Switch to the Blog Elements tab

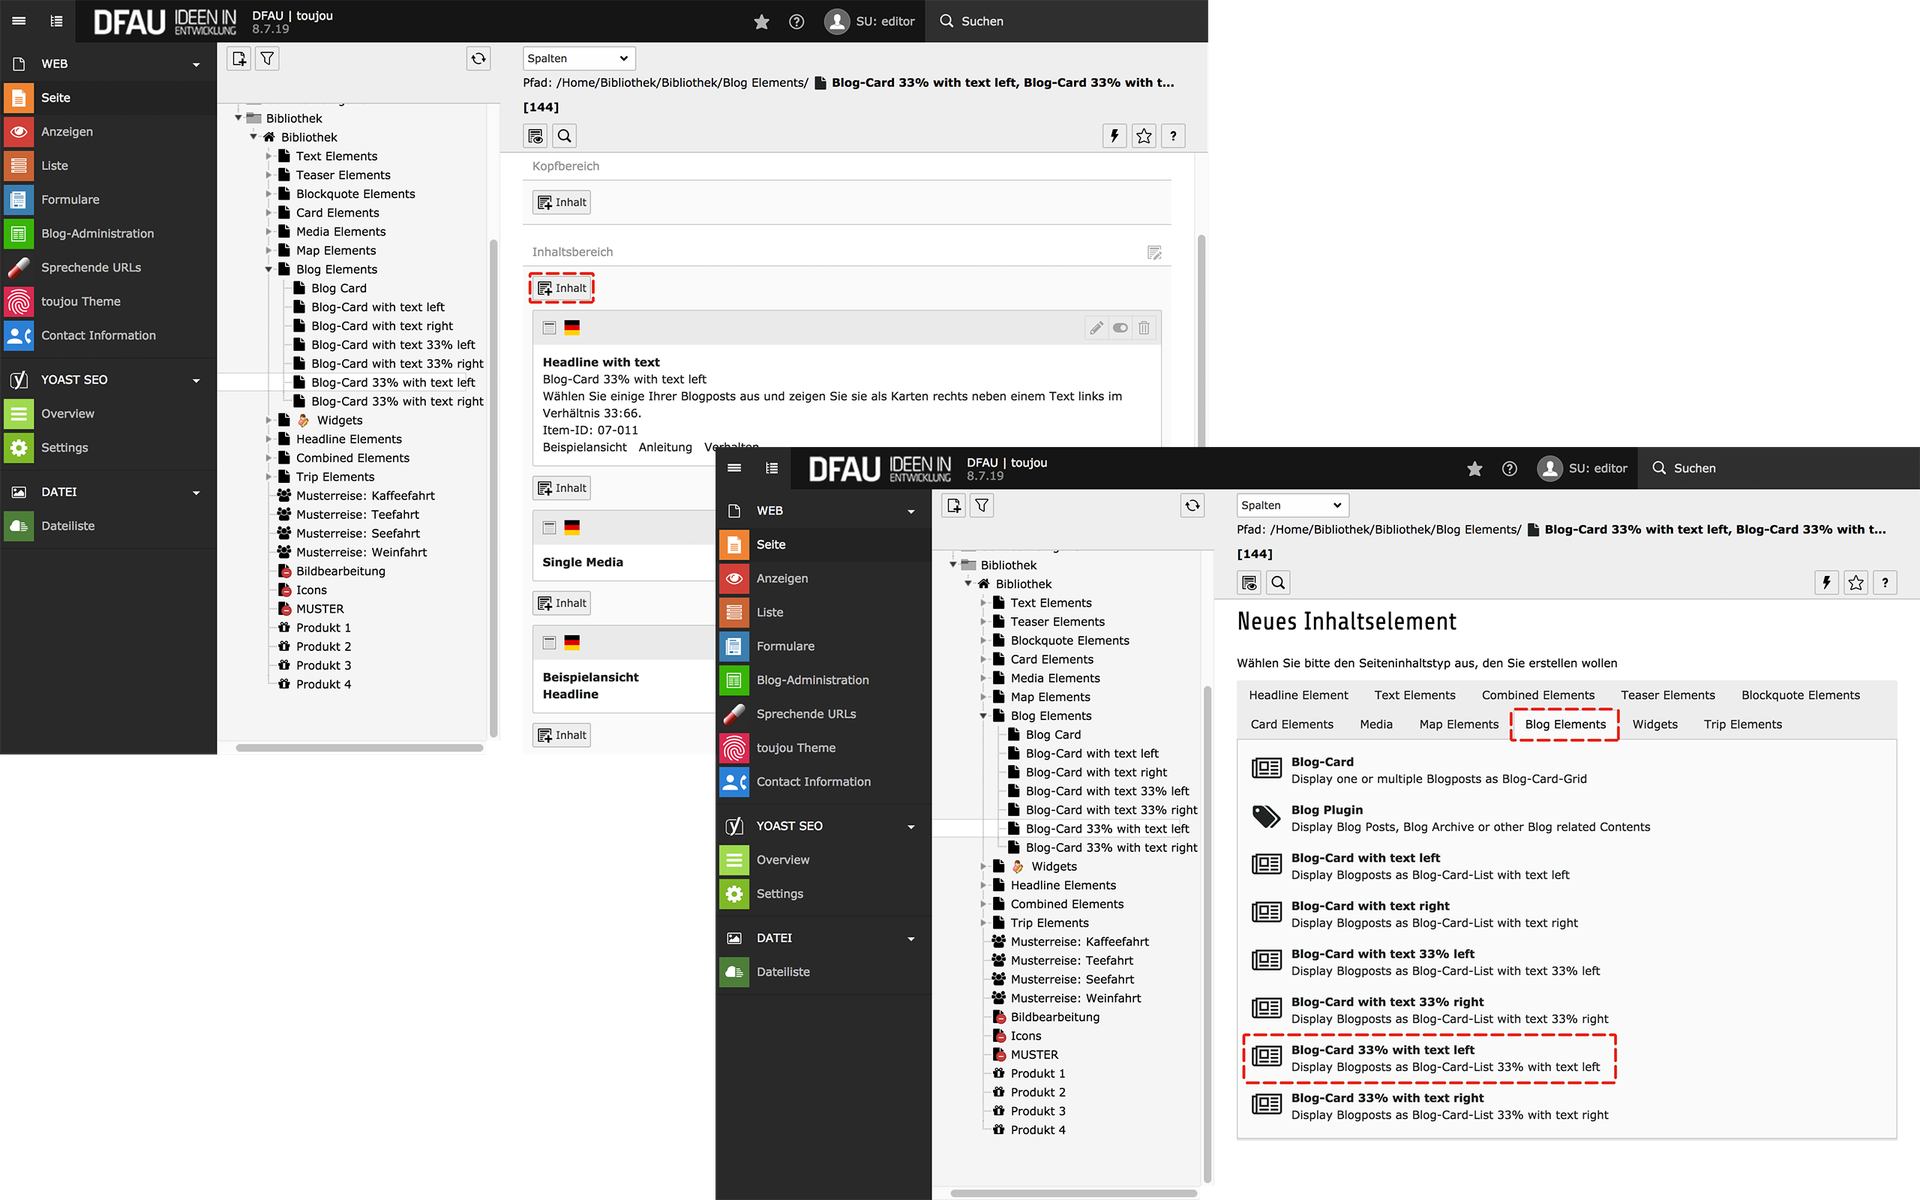coord(1564,724)
